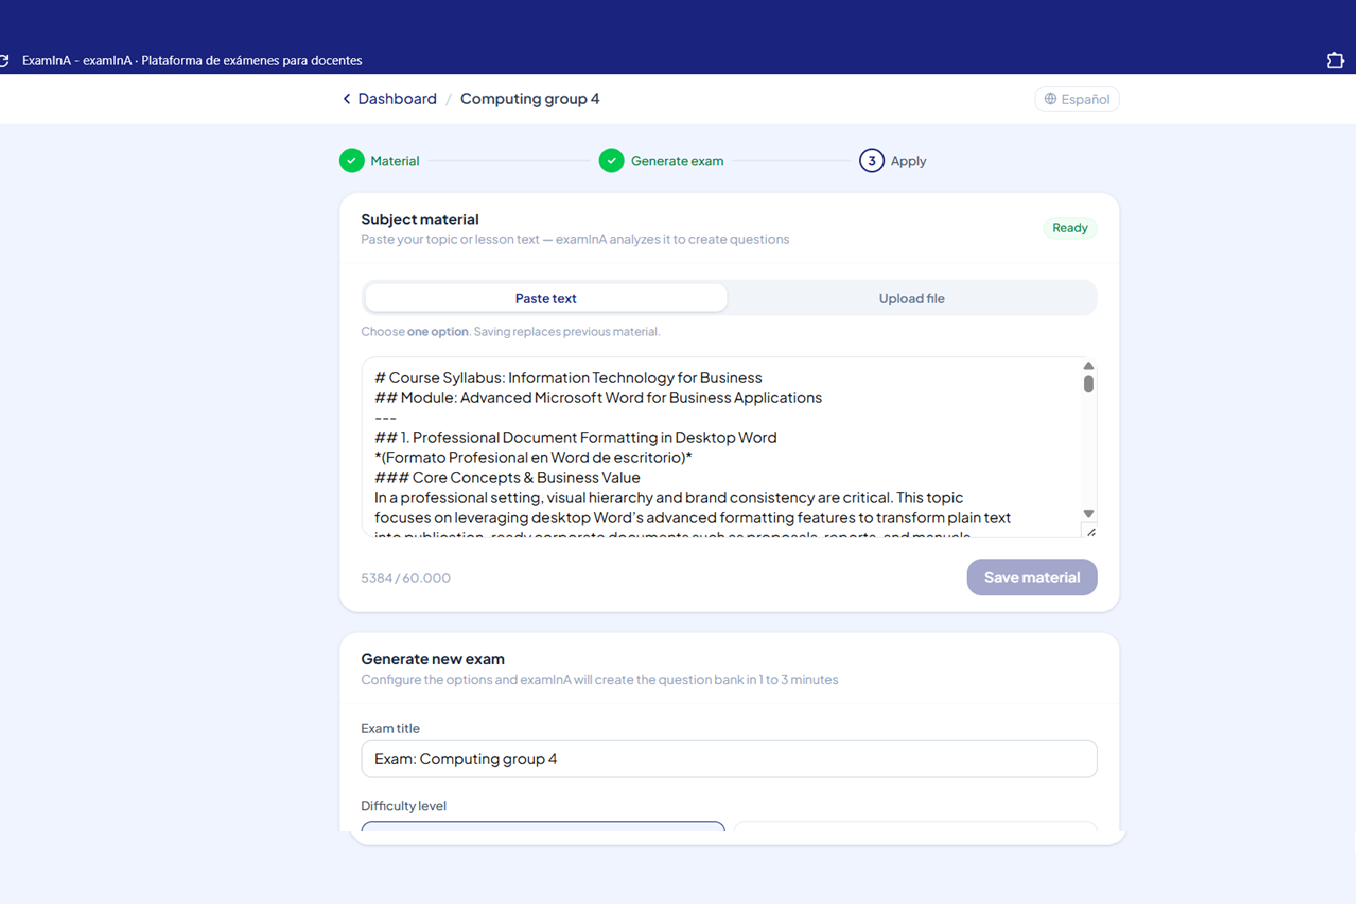Click the reload icon beside the ExamInA title
The image size is (1356, 904).
pyautogui.click(x=4, y=61)
